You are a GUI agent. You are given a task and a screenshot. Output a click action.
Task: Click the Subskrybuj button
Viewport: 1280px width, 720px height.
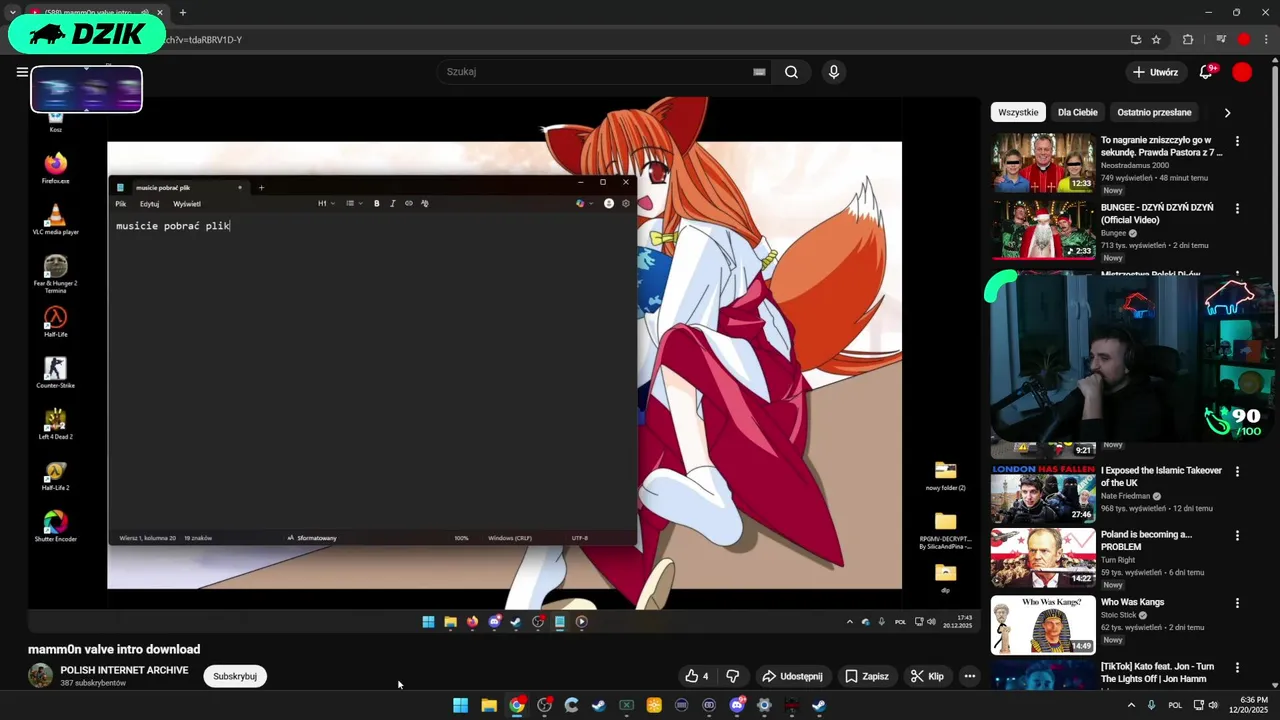pos(235,676)
